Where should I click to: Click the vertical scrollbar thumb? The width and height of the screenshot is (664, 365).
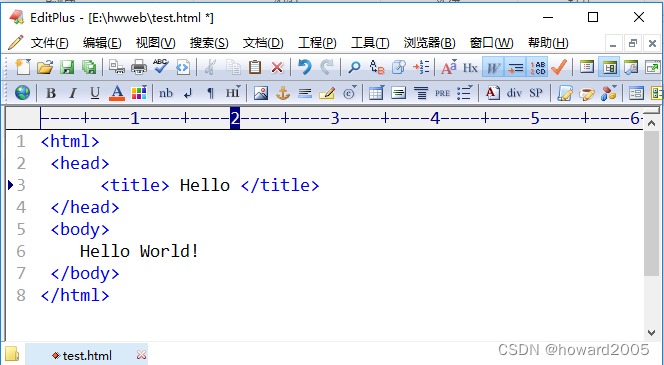[x=651, y=204]
